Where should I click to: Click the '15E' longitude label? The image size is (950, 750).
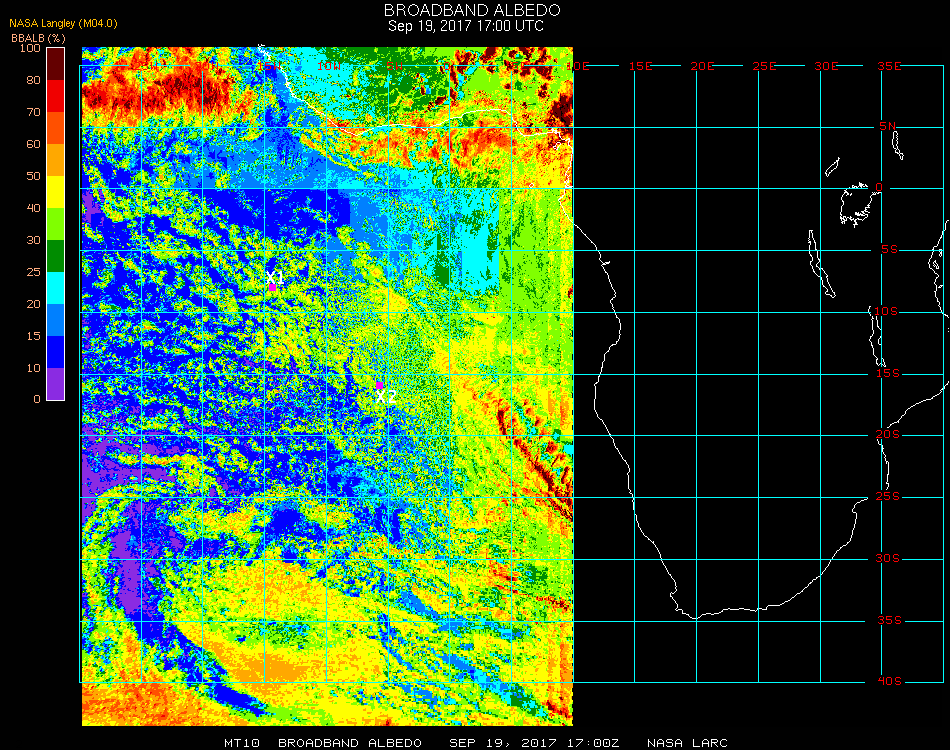pos(640,66)
